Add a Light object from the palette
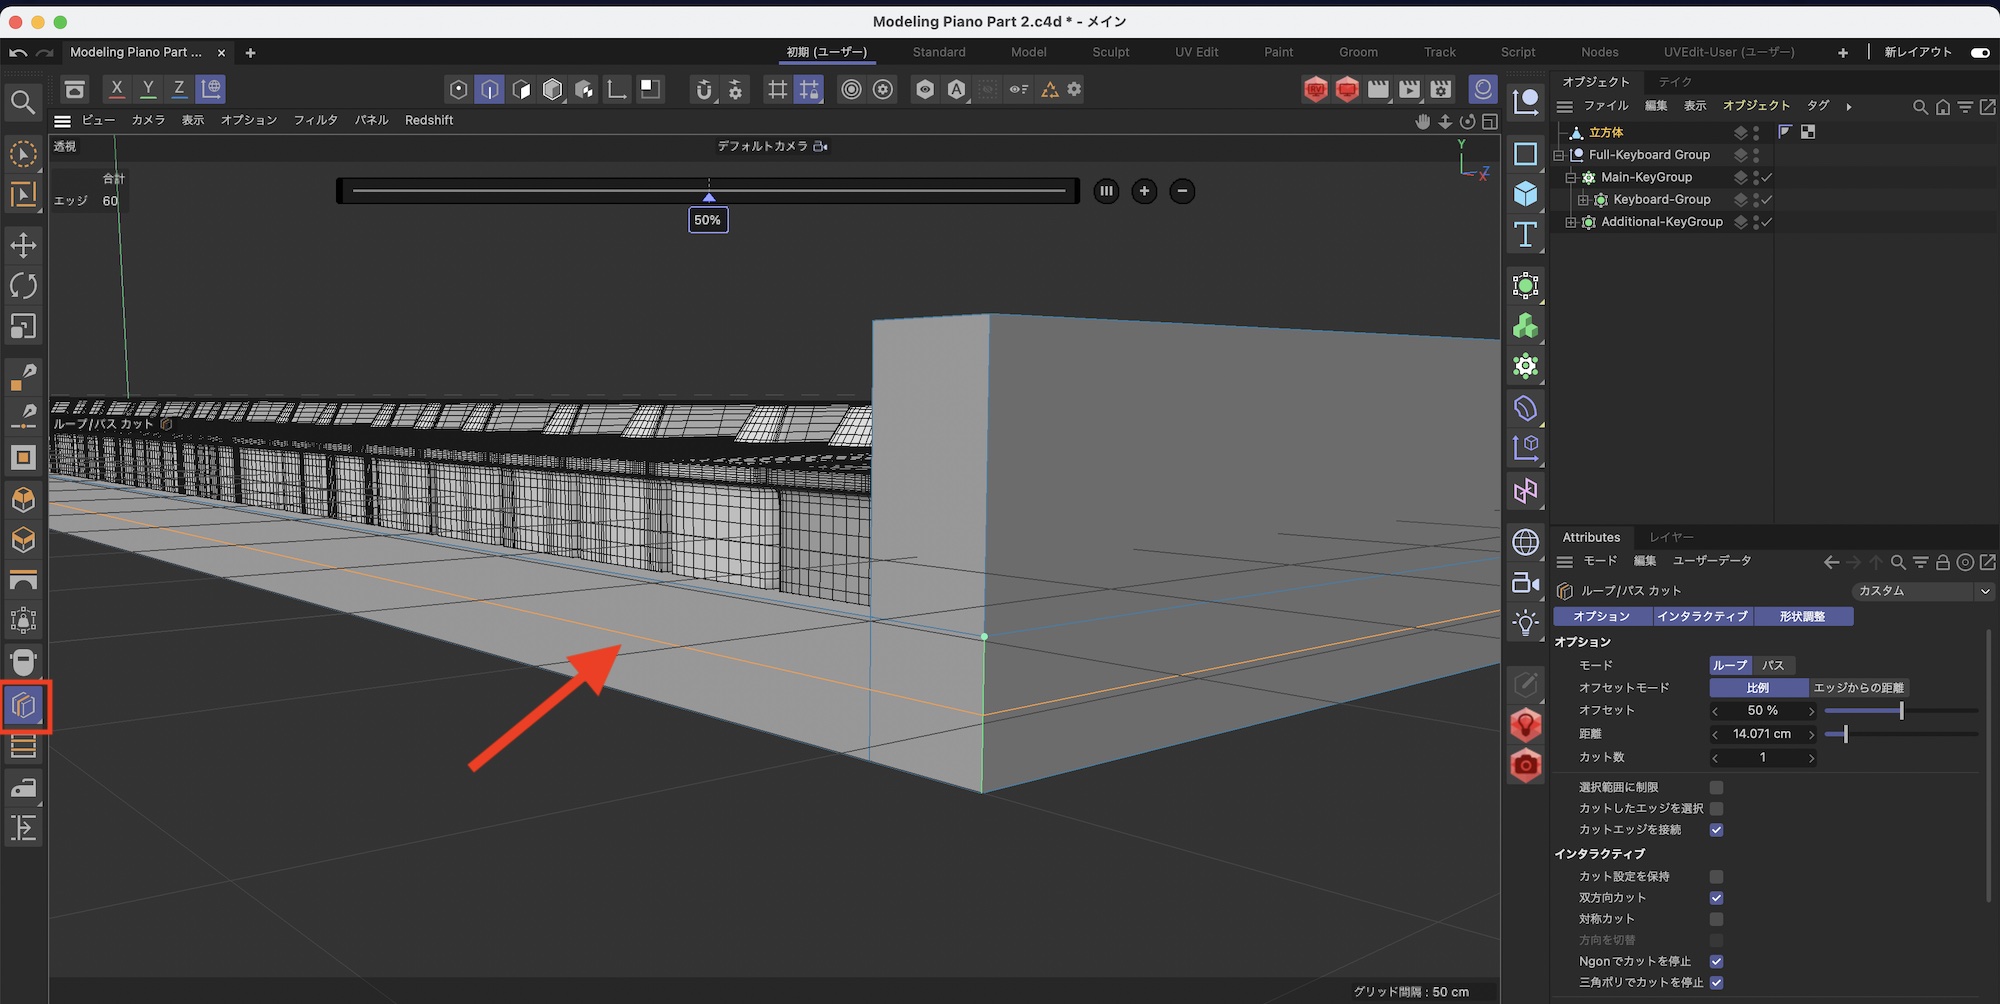2000x1004 pixels. click(x=1525, y=623)
